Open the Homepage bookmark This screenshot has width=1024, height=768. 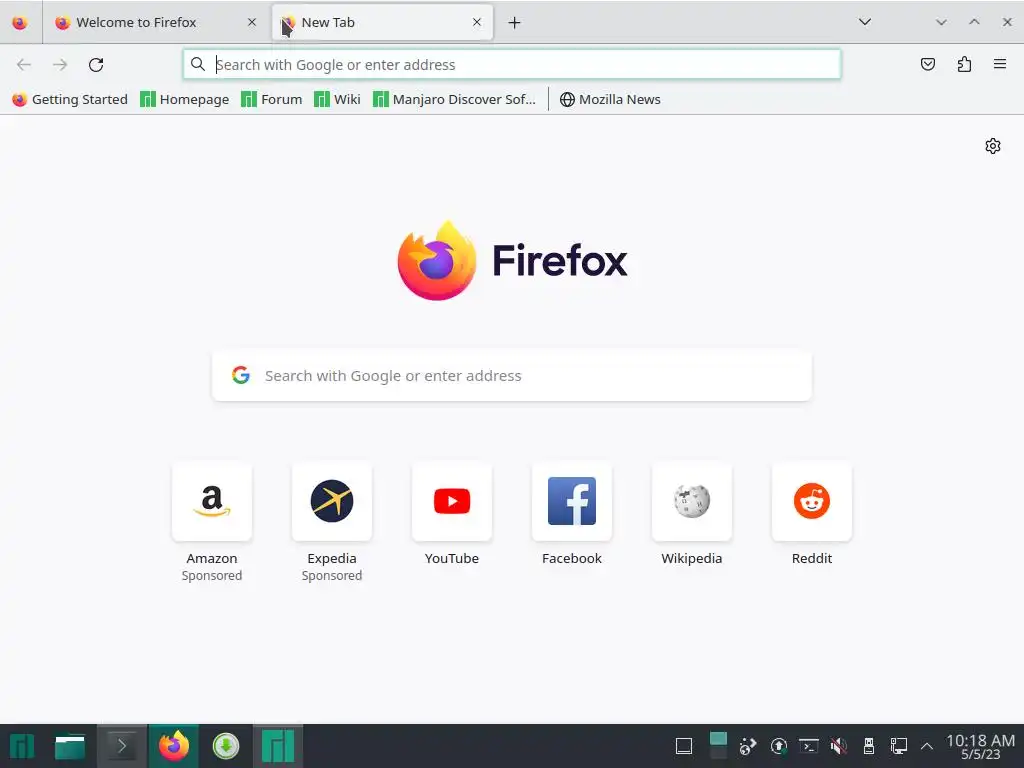185,99
